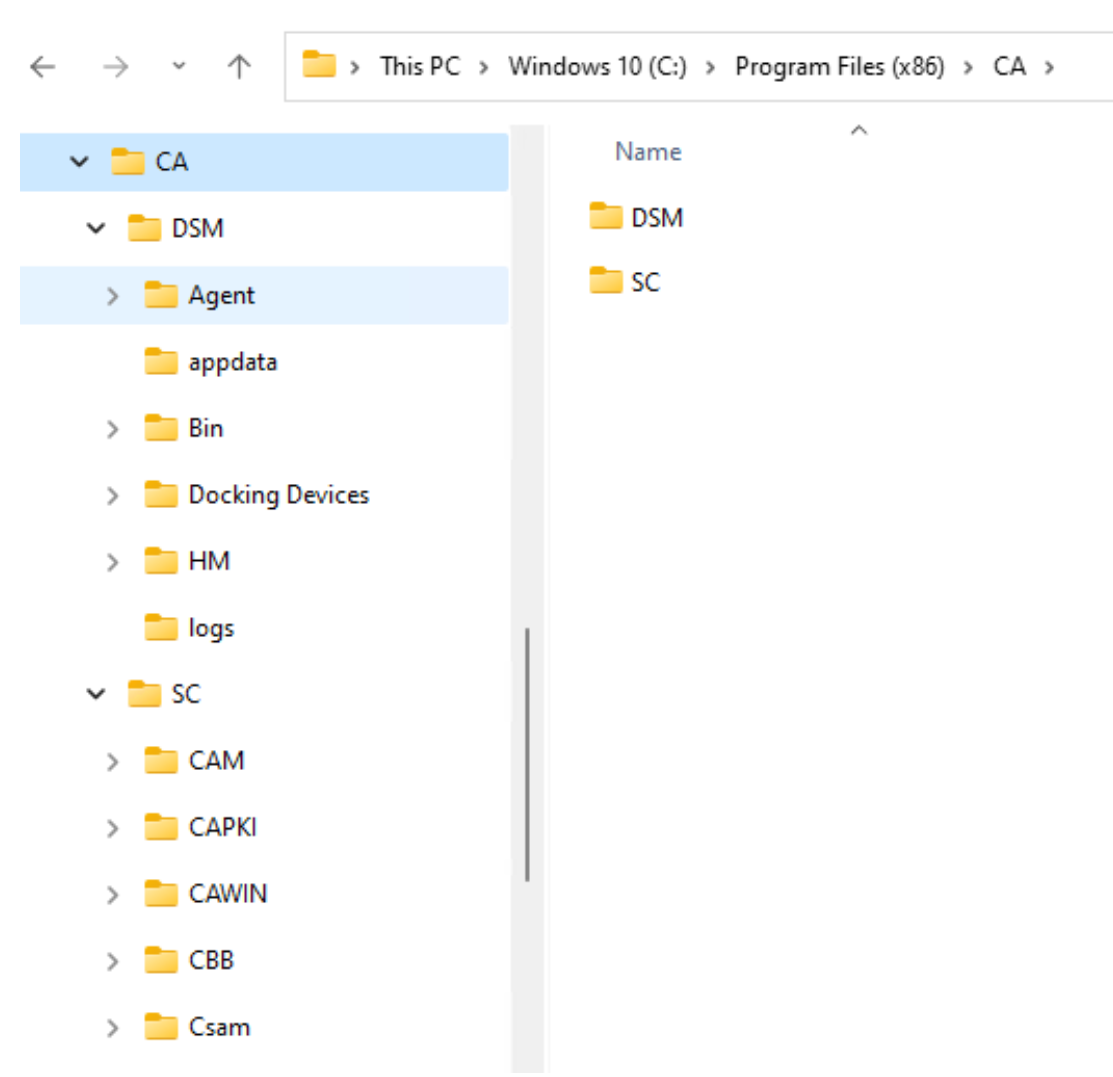Expand the Agent folder node
This screenshot has width=1113, height=1077.
[x=112, y=296]
